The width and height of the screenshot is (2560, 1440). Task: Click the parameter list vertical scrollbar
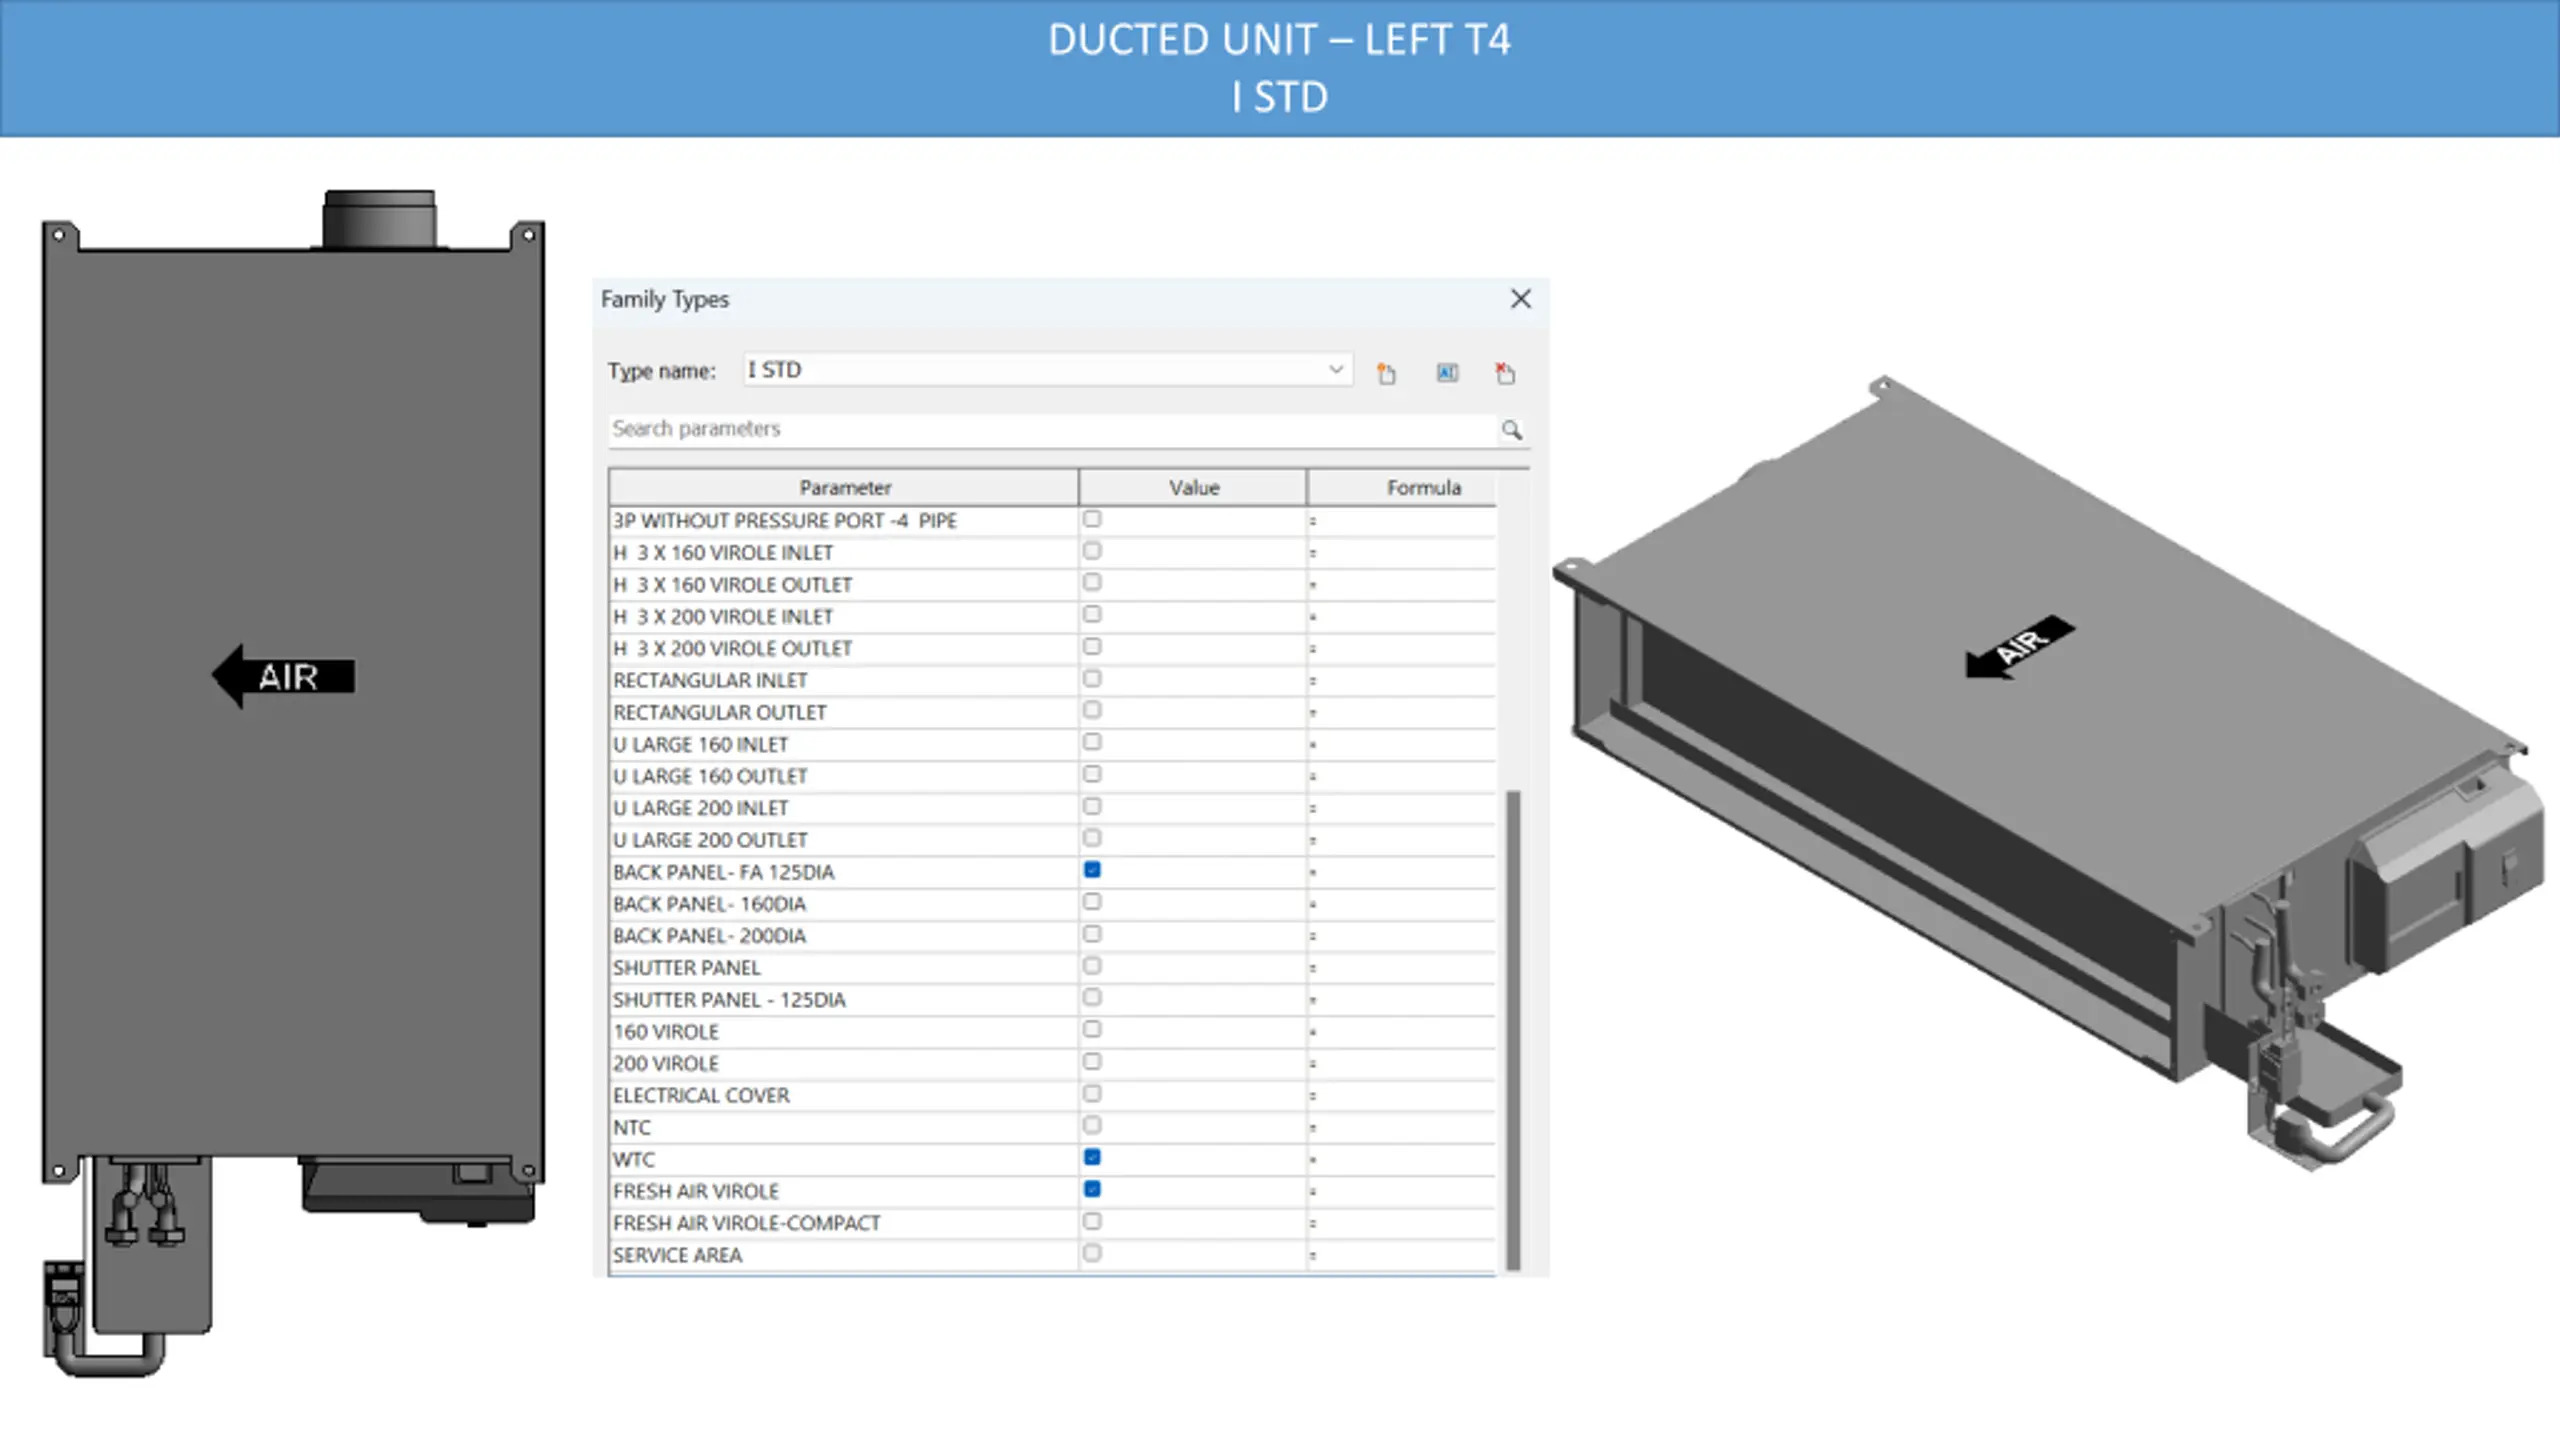click(x=1513, y=1030)
